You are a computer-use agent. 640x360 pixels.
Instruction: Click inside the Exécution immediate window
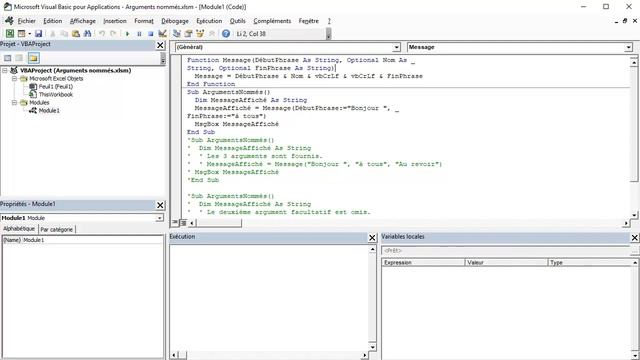pos(269,298)
